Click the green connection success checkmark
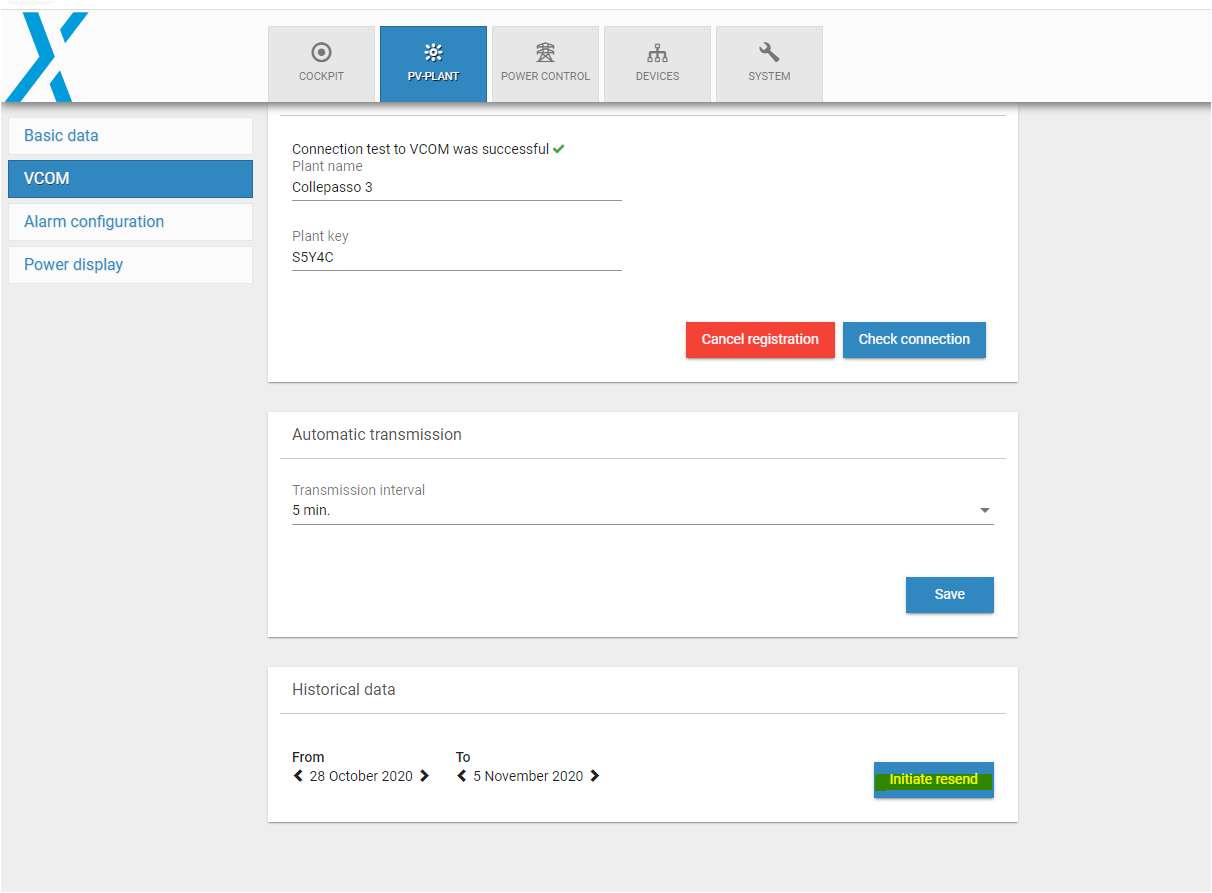This screenshot has width=1212, height=893. 559,149
